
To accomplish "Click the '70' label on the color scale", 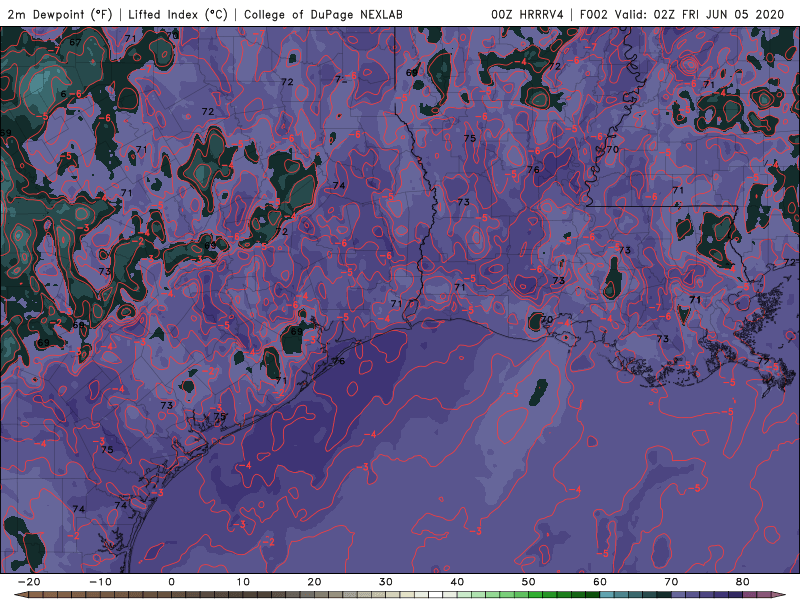I will (x=671, y=582).
